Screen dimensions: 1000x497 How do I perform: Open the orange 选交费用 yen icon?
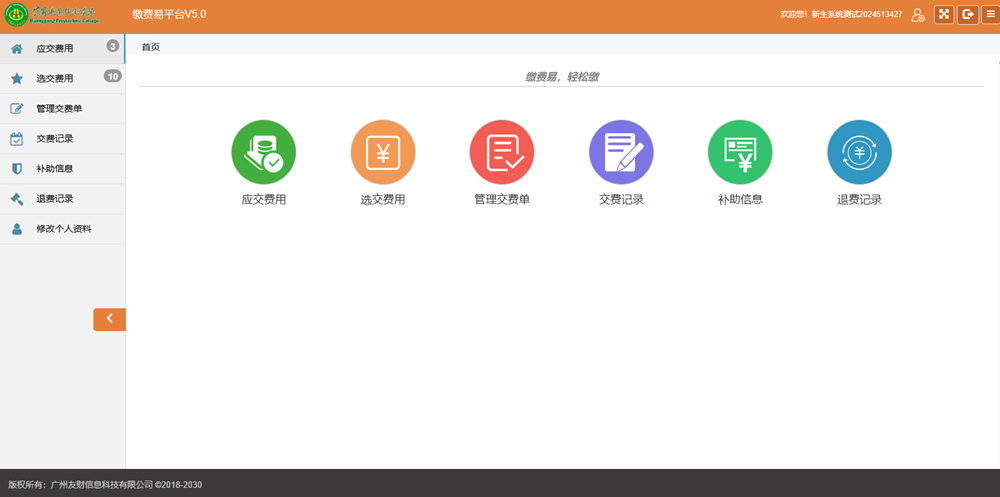(382, 152)
